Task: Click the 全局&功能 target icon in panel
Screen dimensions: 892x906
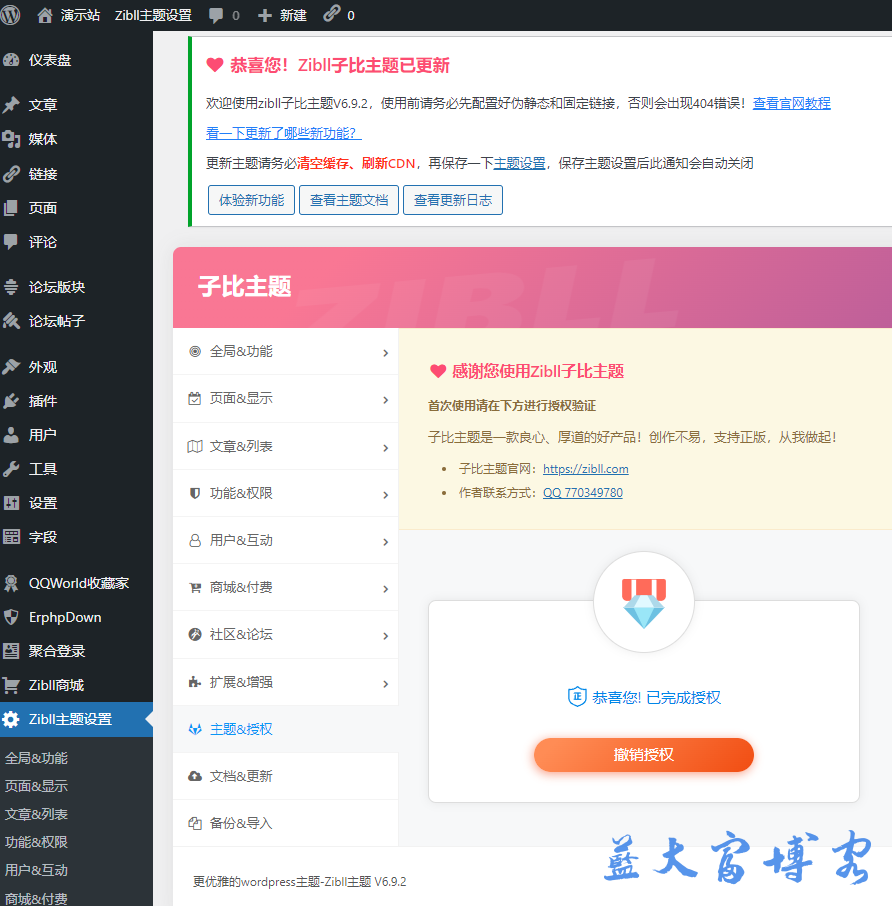Action: tap(195, 351)
